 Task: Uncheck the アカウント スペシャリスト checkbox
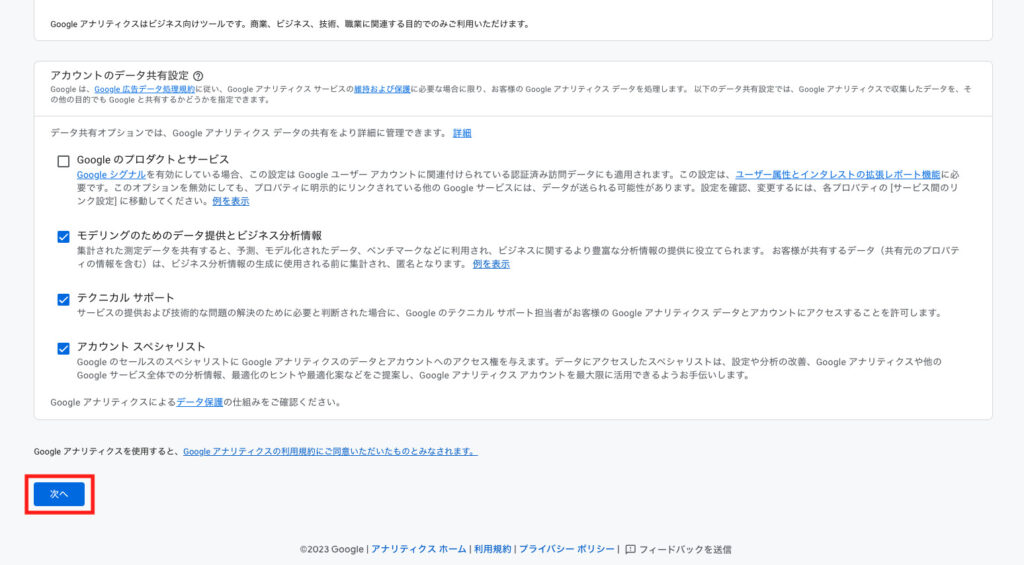point(63,348)
